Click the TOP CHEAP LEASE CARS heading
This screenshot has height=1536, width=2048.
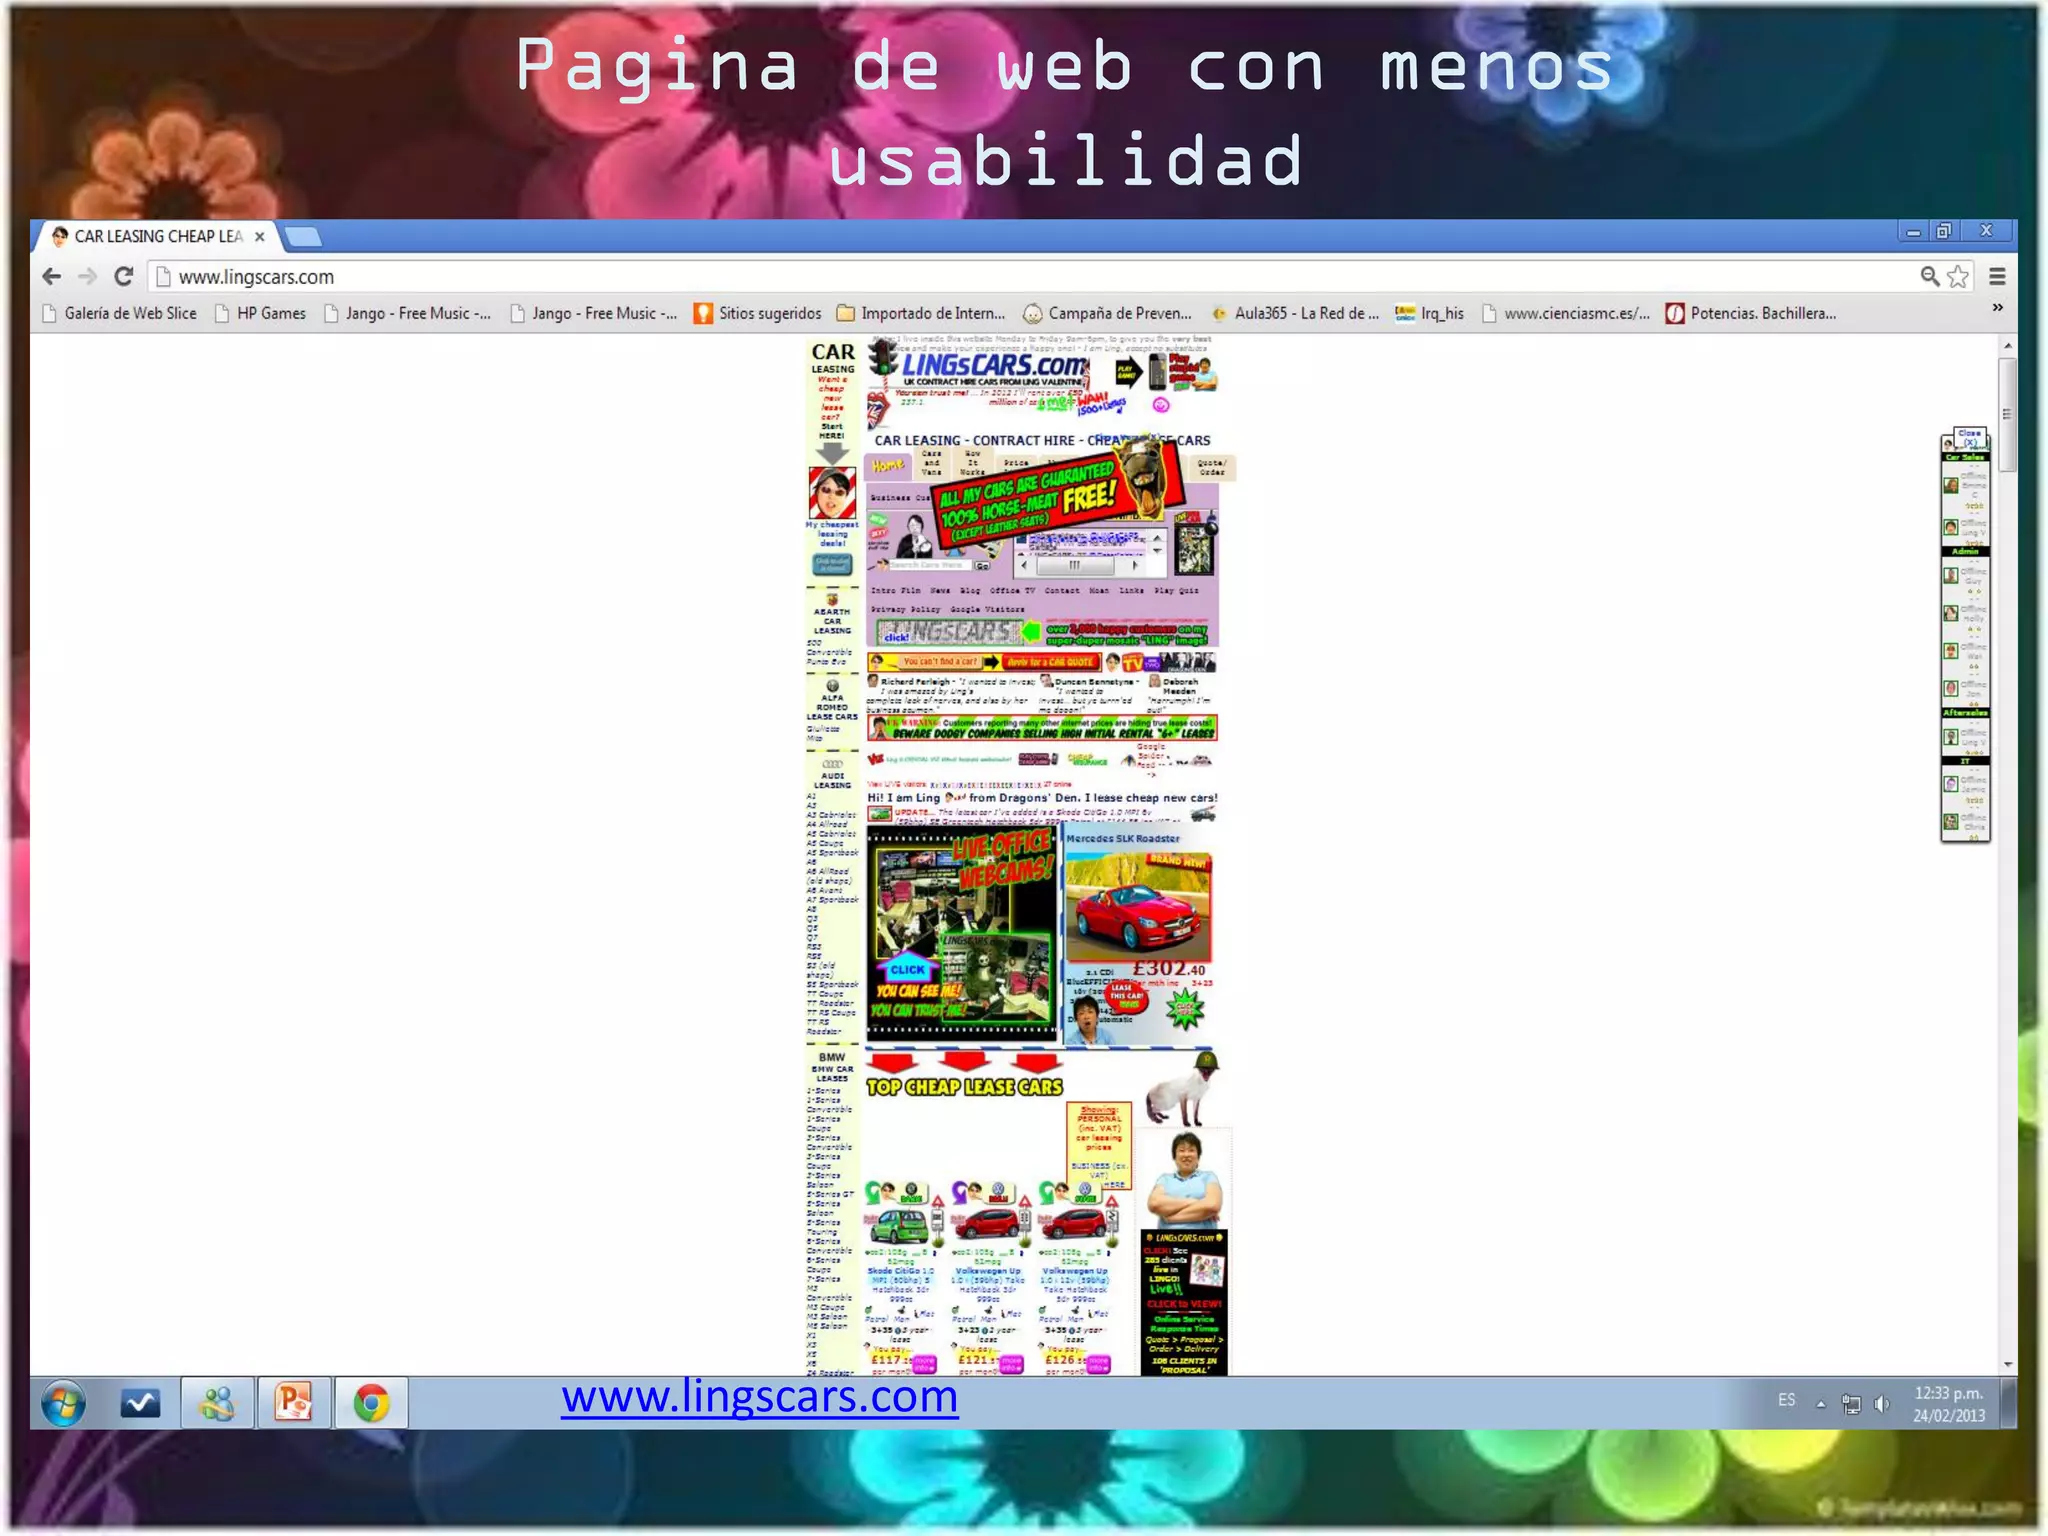click(x=964, y=1087)
